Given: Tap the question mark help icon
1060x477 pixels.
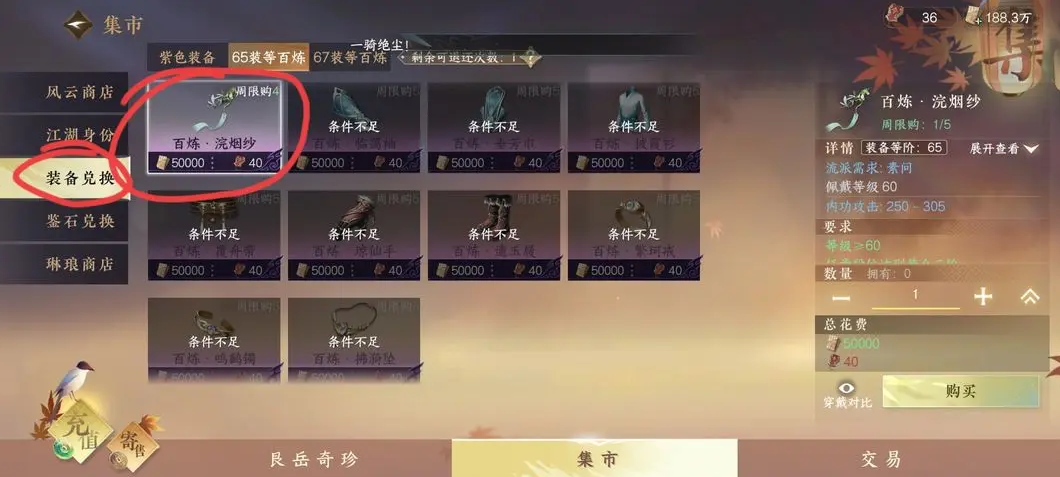Looking at the screenshot, I should [x=531, y=58].
